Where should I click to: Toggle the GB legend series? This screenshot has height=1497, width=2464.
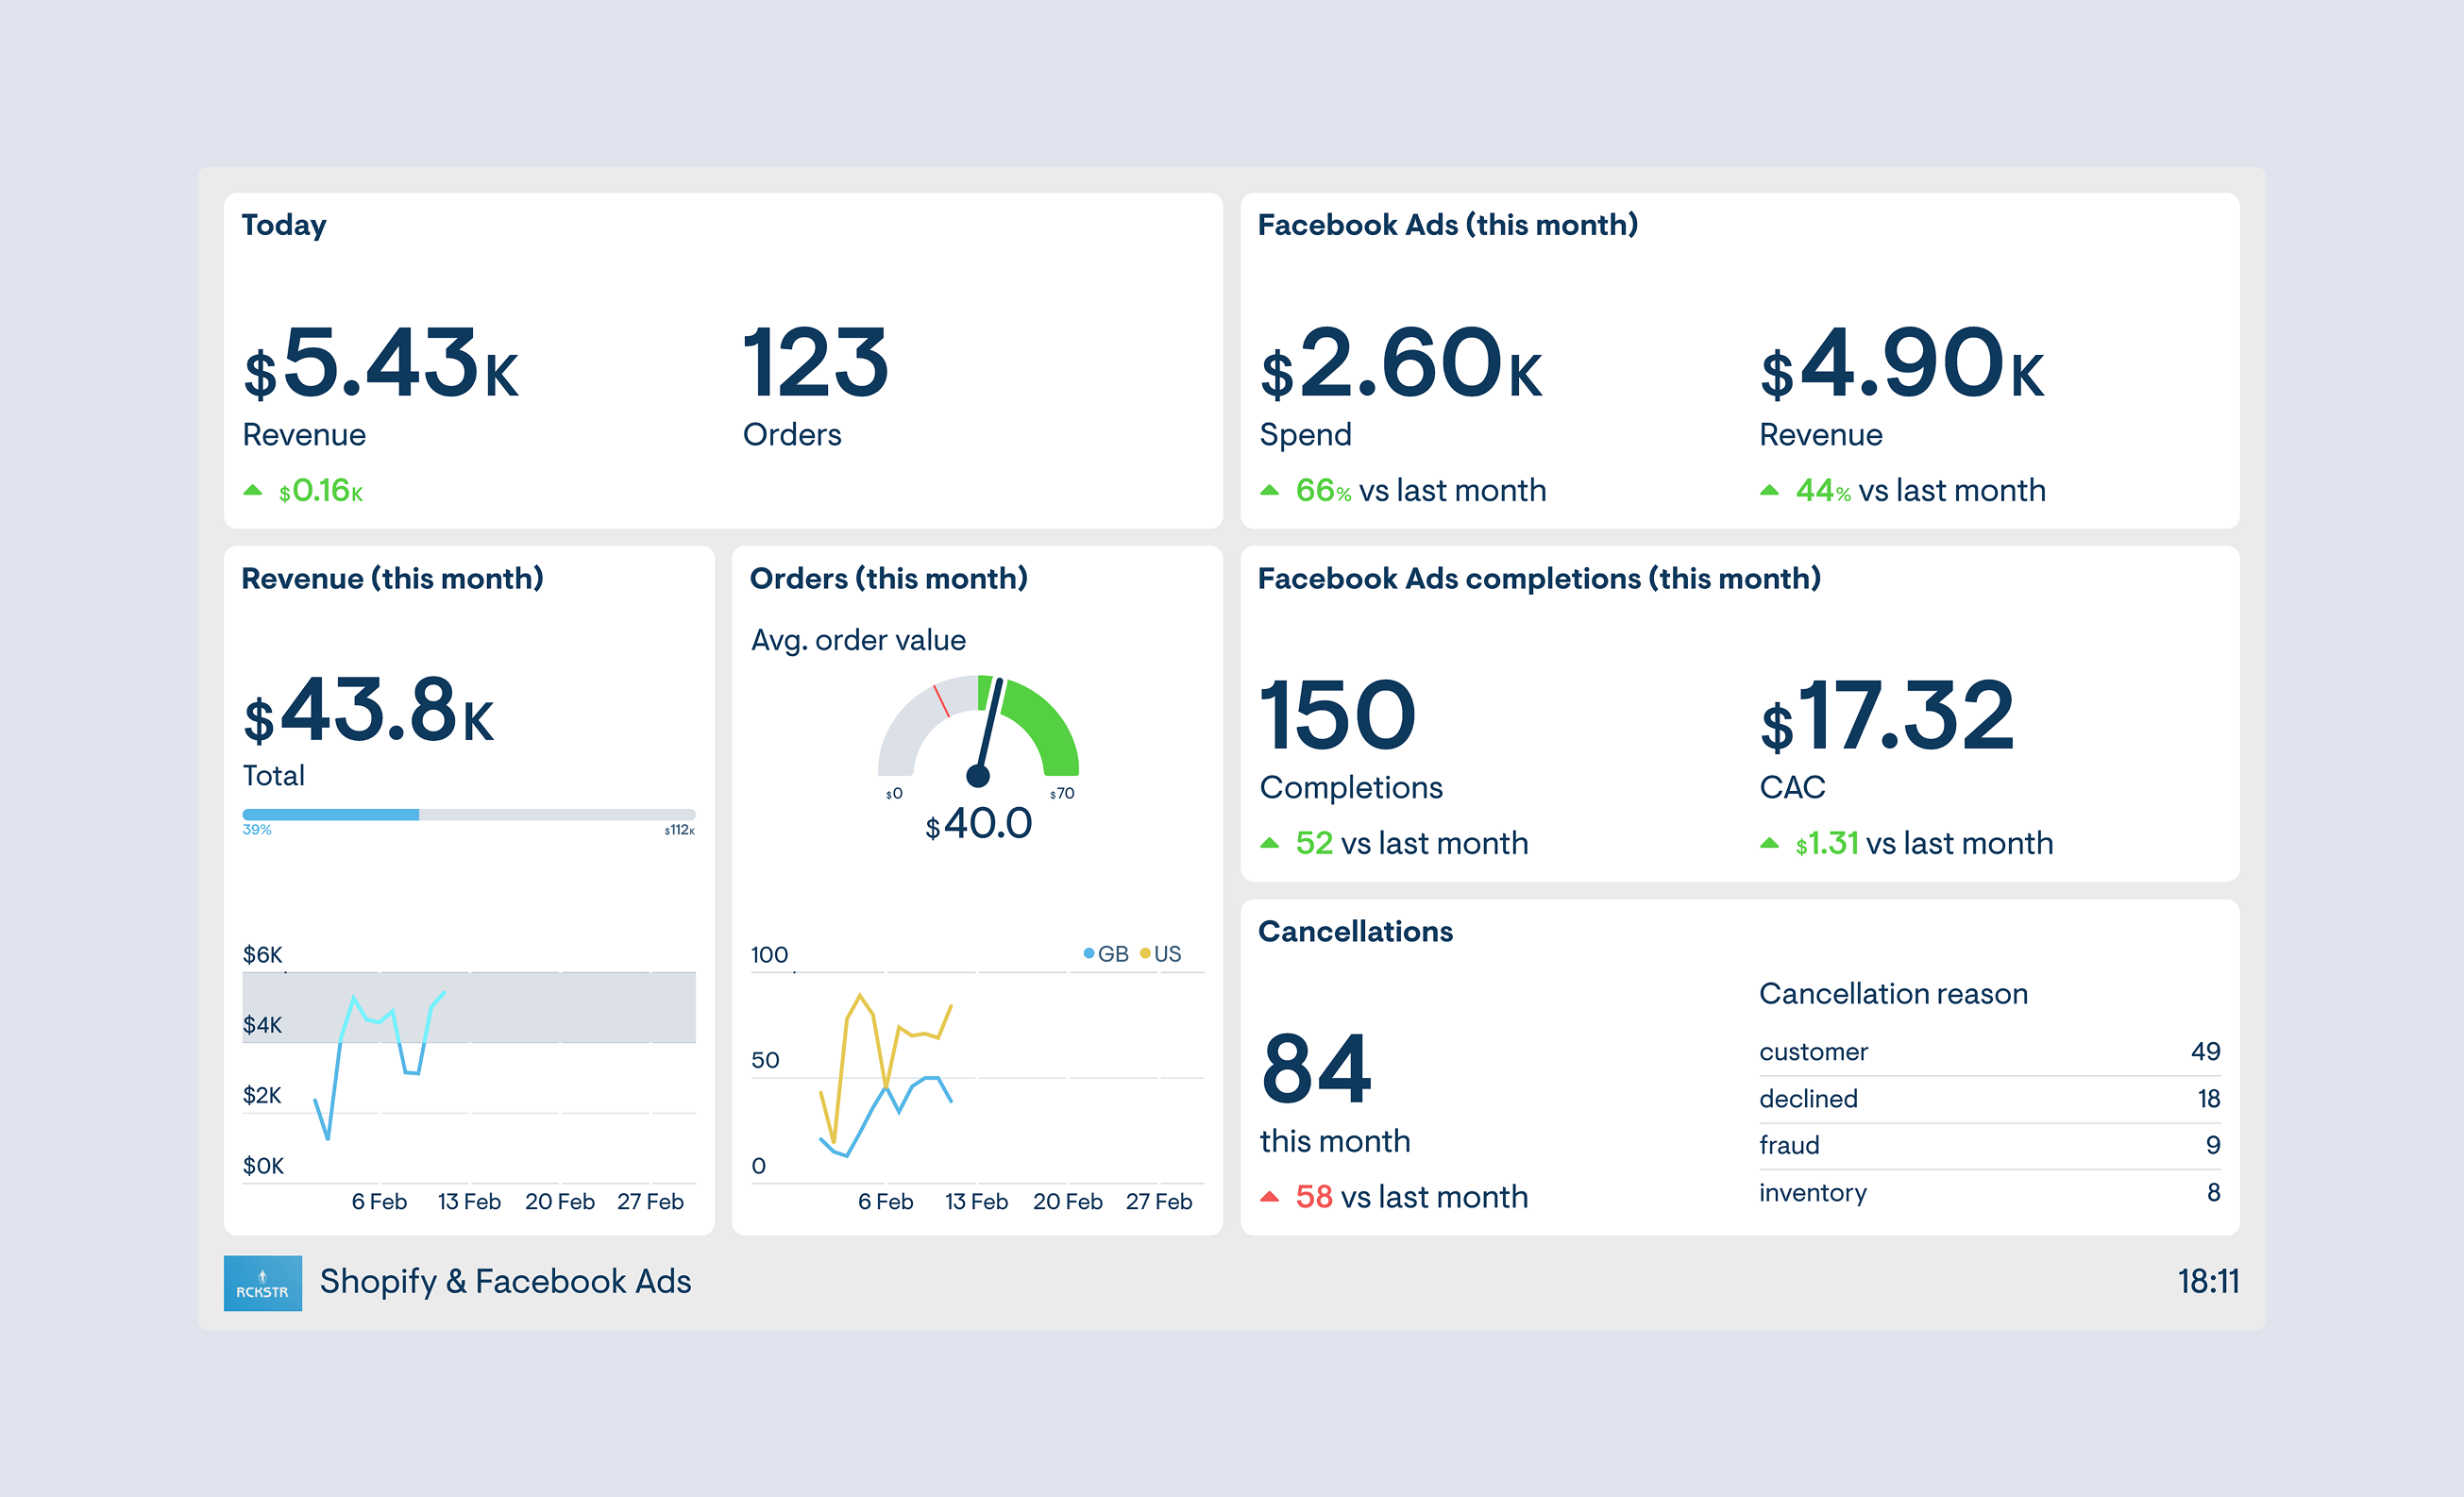click(1105, 953)
